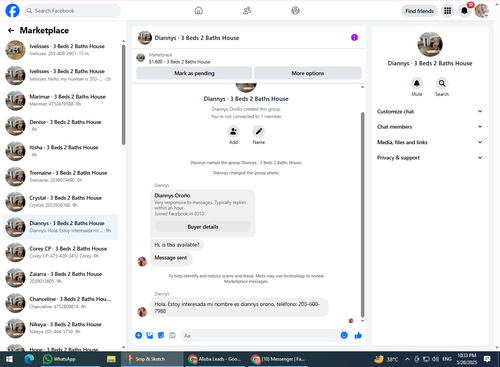
Task: Click the Aa message input field
Action: pos(260,335)
